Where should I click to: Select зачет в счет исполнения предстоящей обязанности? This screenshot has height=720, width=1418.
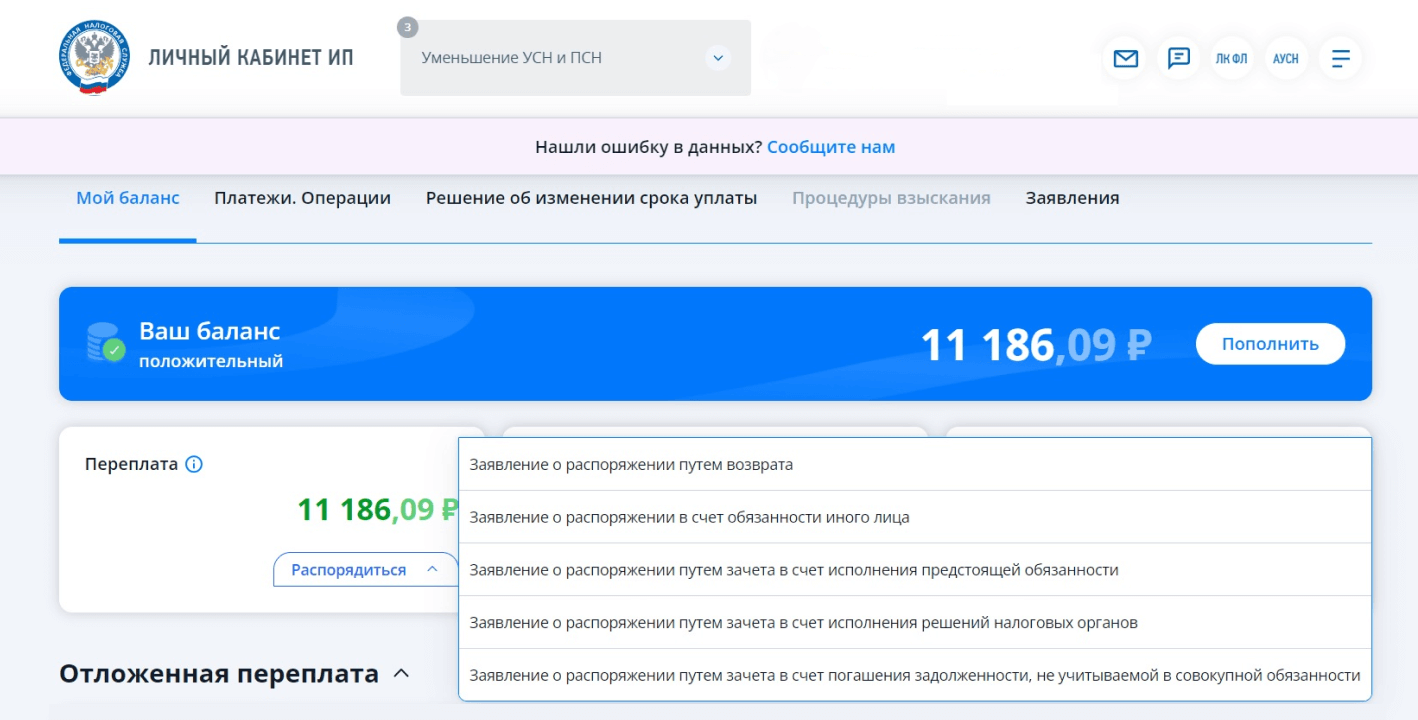(x=793, y=570)
